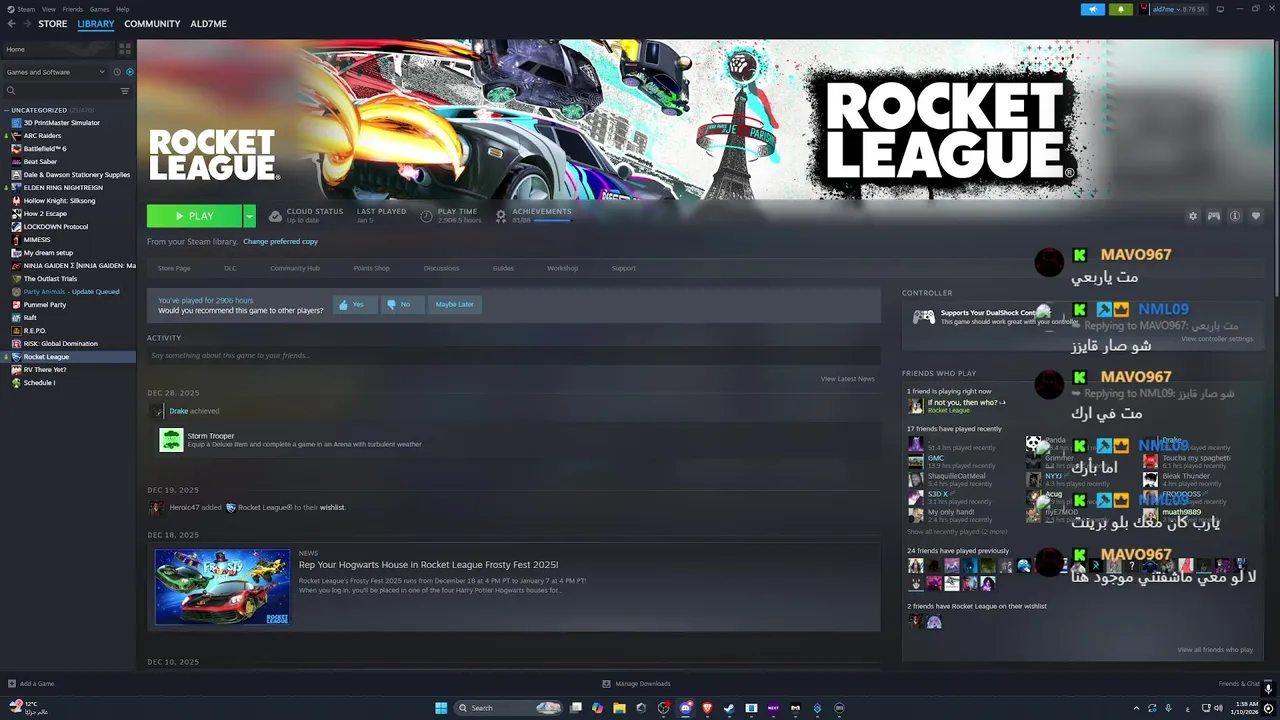Open the Community Hub link
The width and height of the screenshot is (1280, 720).
pyautogui.click(x=295, y=268)
